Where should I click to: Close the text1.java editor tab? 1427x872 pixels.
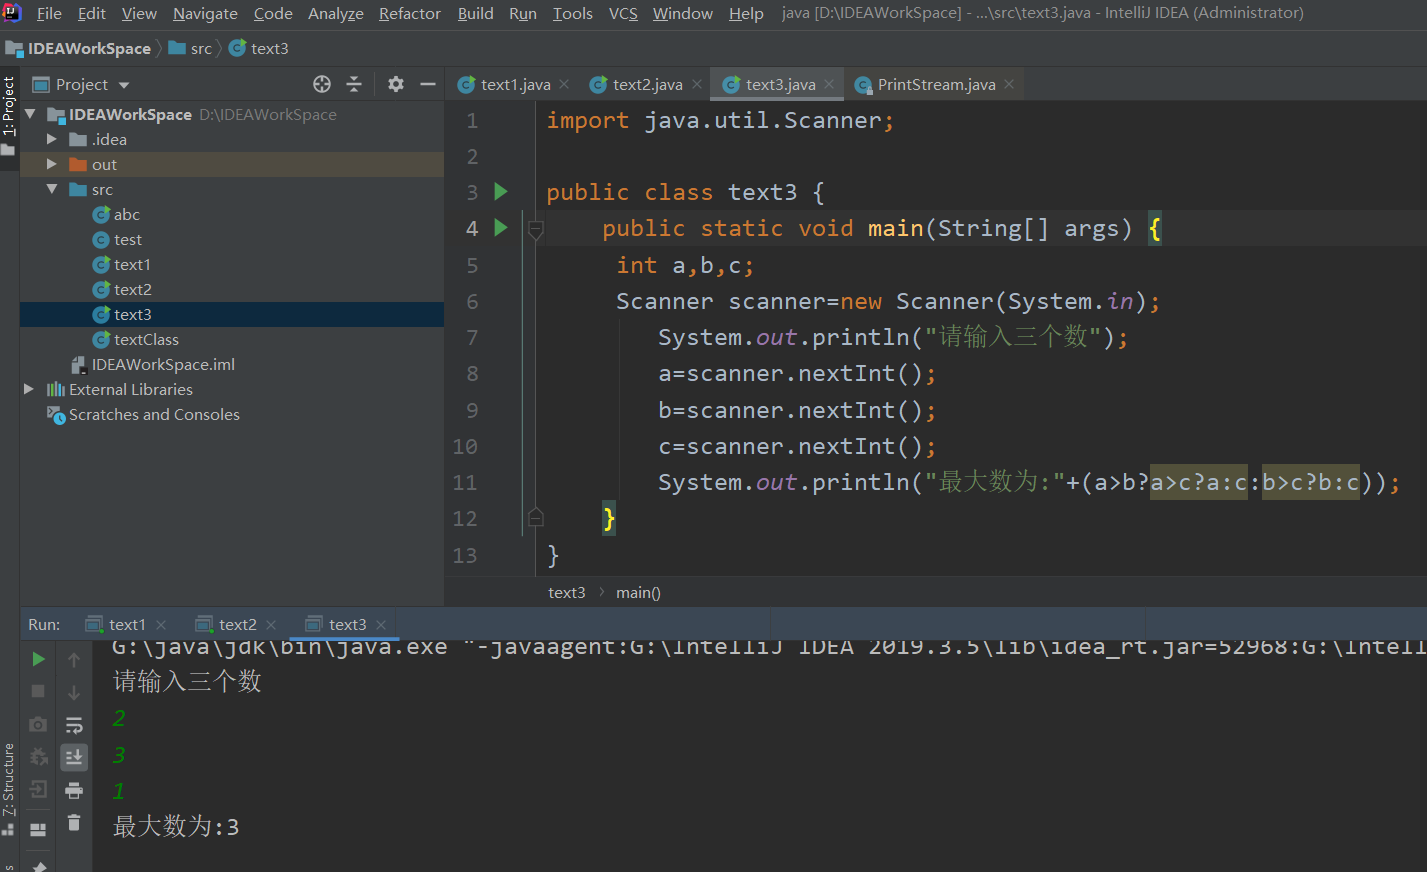[564, 84]
